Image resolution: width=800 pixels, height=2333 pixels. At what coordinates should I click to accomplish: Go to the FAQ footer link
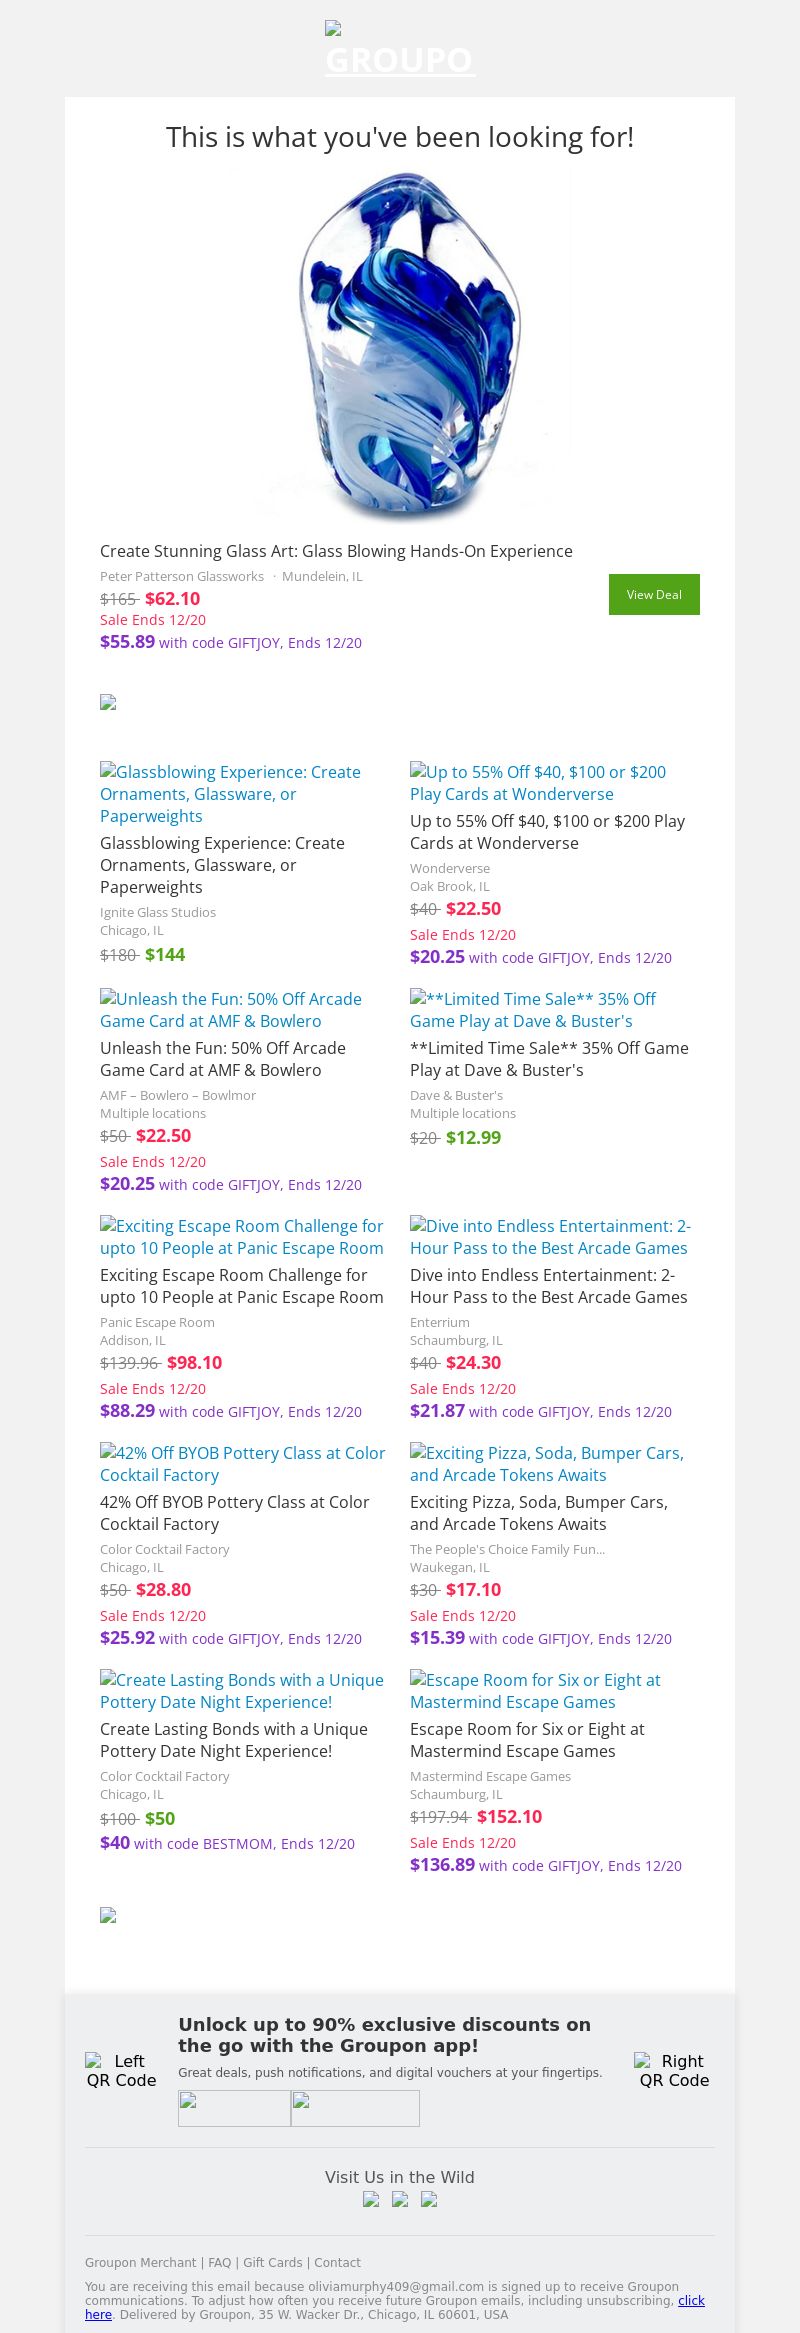click(219, 2262)
